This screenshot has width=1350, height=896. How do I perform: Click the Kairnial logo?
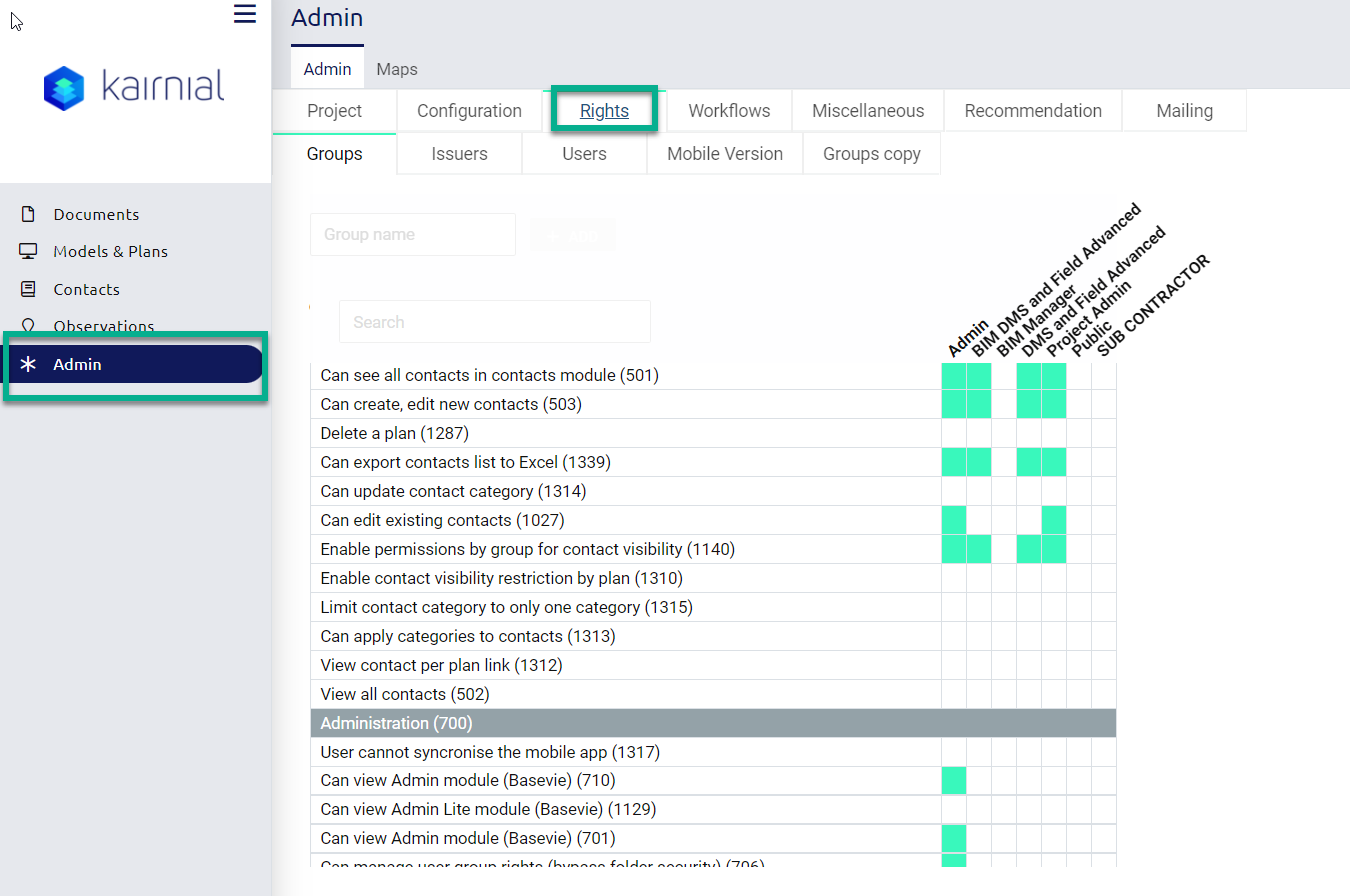134,87
